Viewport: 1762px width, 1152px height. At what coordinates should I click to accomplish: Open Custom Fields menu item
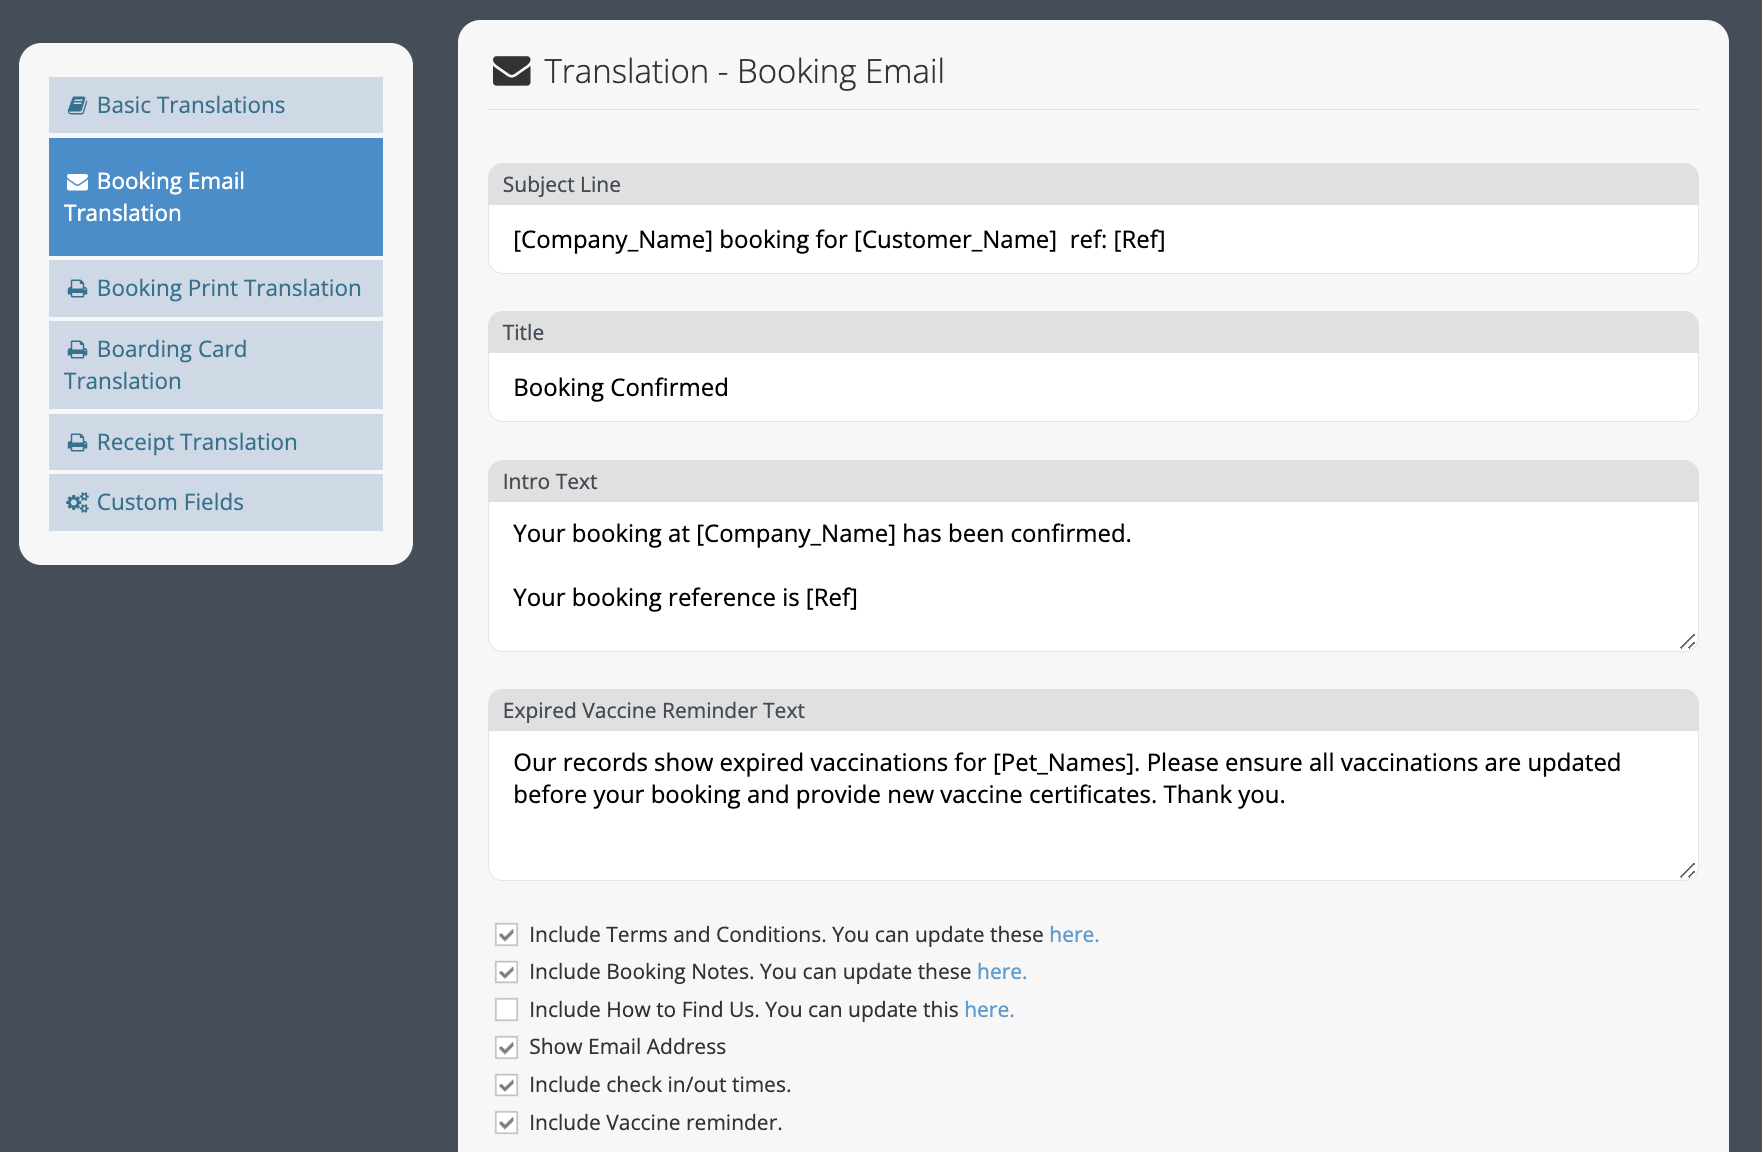click(216, 502)
